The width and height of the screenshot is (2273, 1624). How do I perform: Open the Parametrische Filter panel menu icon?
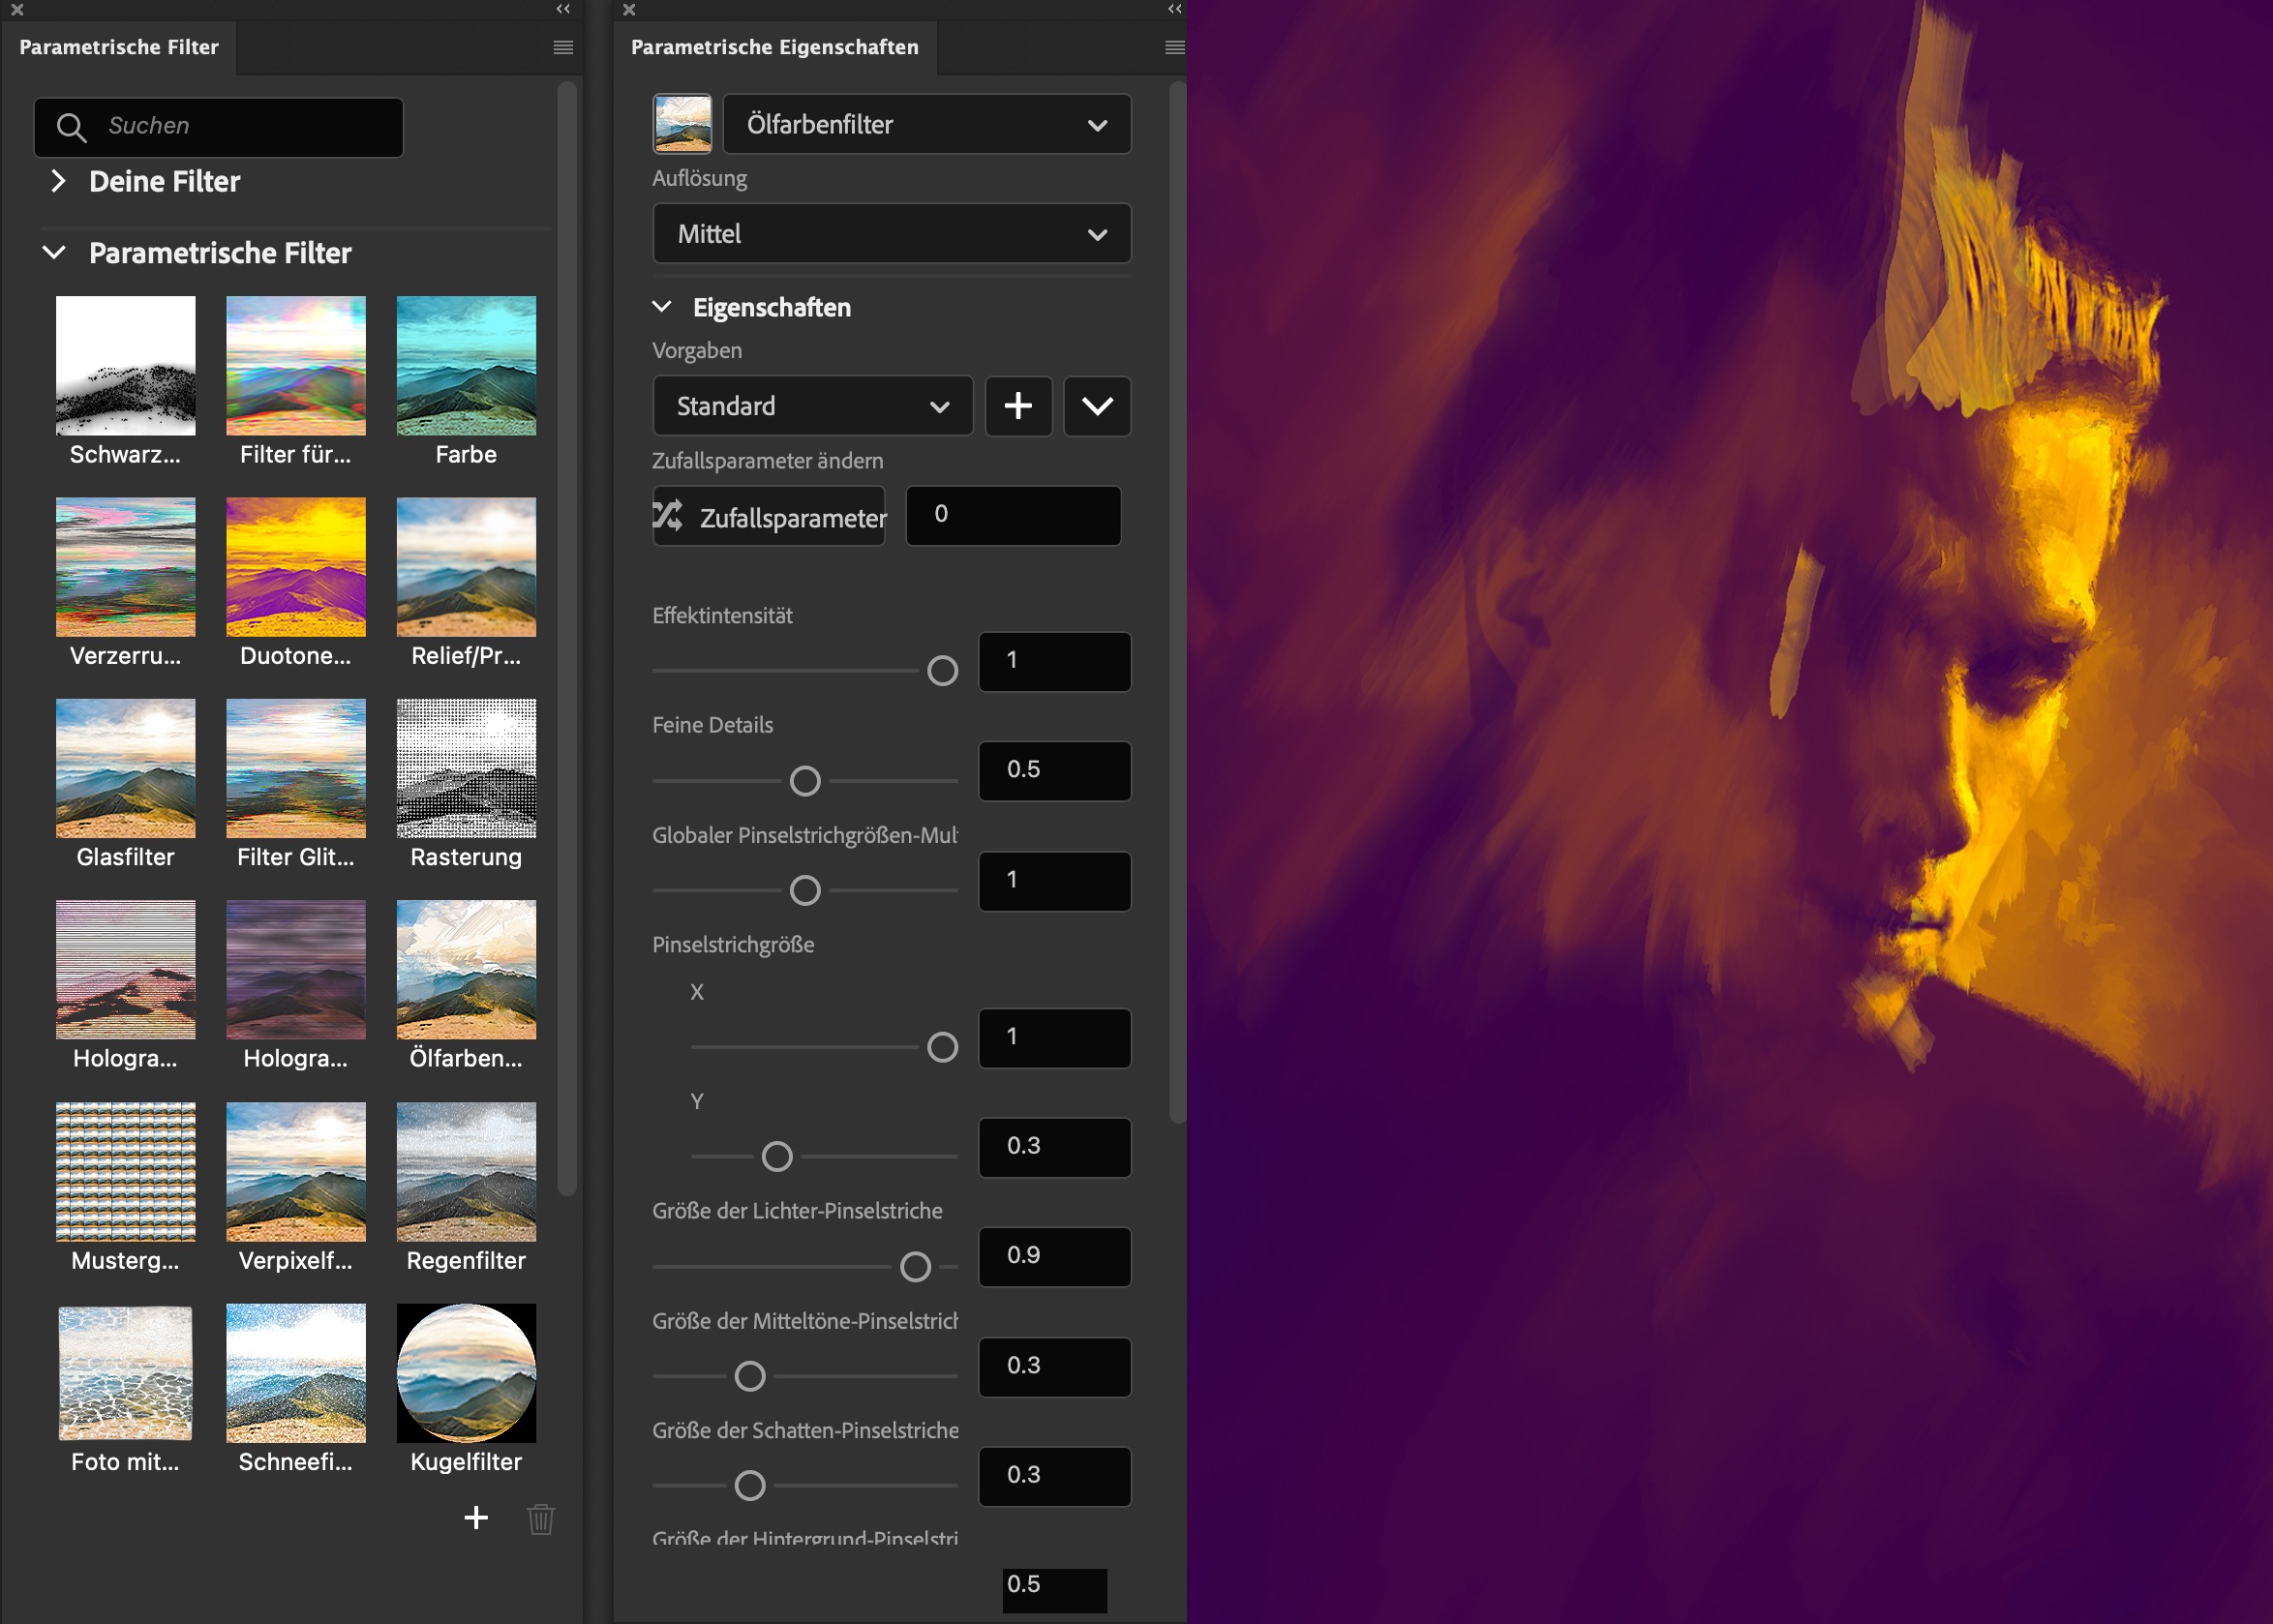click(x=563, y=47)
